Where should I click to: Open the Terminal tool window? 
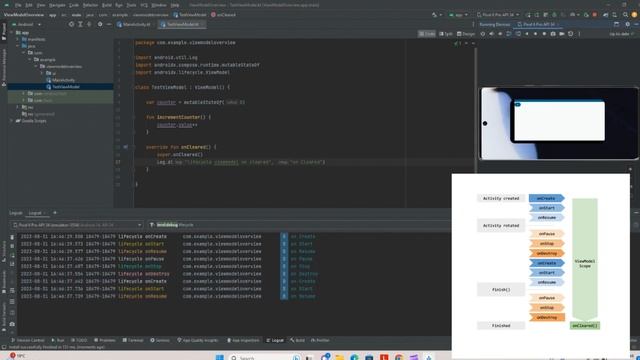point(133,340)
